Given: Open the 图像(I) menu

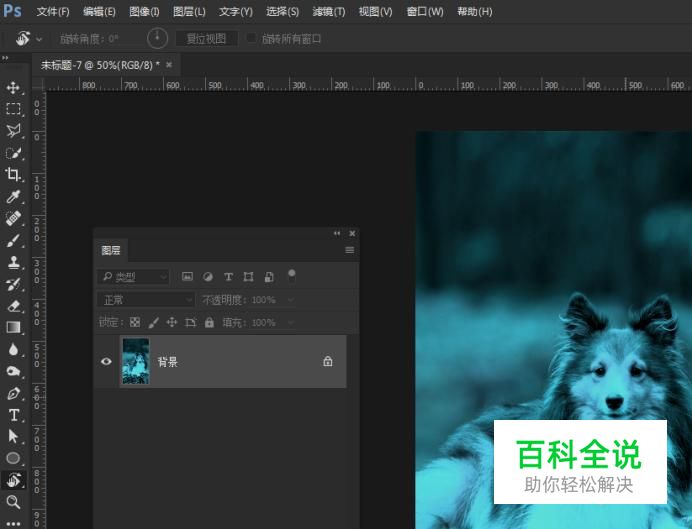Looking at the screenshot, I should pos(144,11).
